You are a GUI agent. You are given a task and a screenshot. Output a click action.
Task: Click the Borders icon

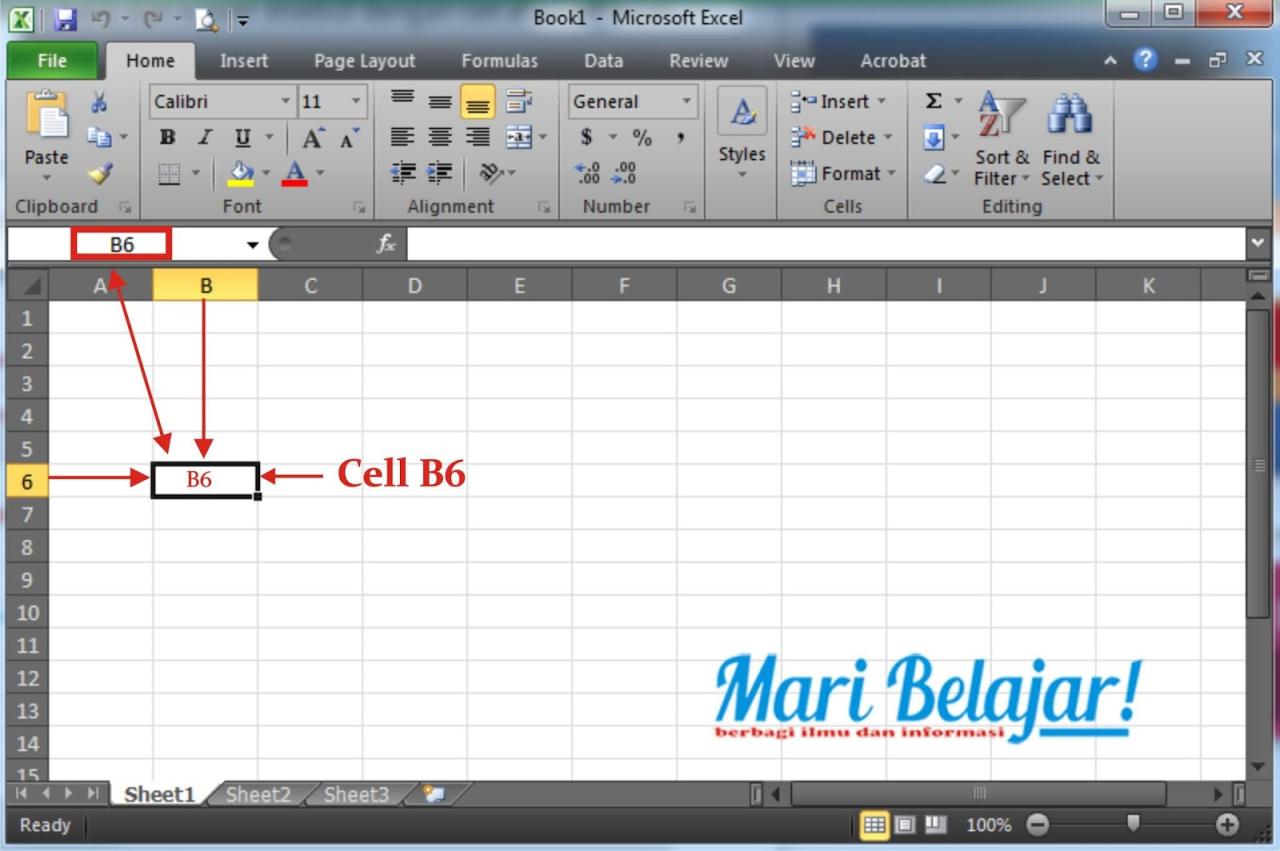(x=170, y=174)
